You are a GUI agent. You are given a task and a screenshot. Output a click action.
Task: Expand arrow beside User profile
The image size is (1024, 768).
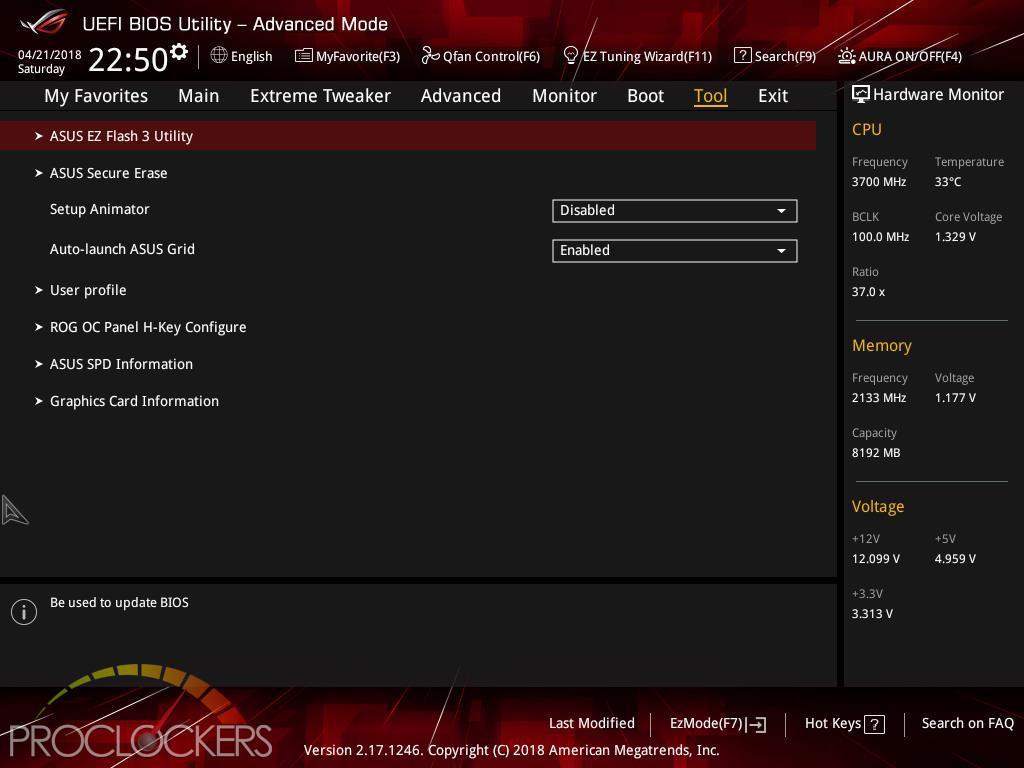39,290
